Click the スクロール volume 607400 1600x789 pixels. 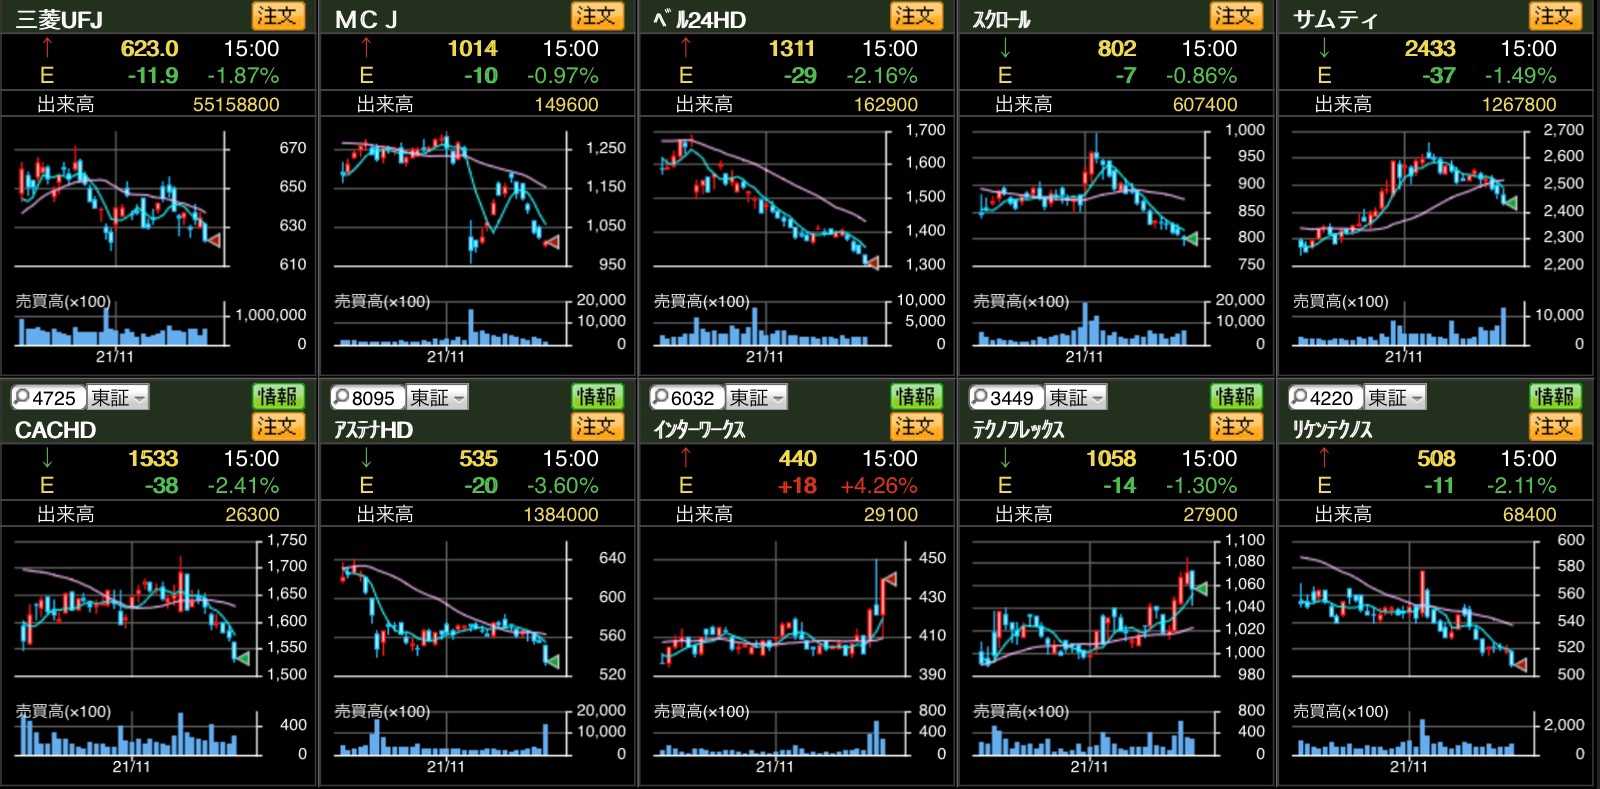click(1205, 104)
